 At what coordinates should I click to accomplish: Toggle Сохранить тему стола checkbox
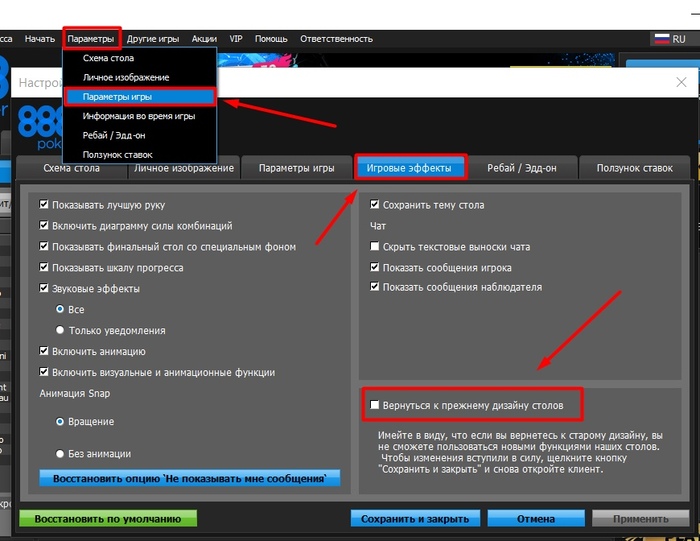tap(375, 204)
